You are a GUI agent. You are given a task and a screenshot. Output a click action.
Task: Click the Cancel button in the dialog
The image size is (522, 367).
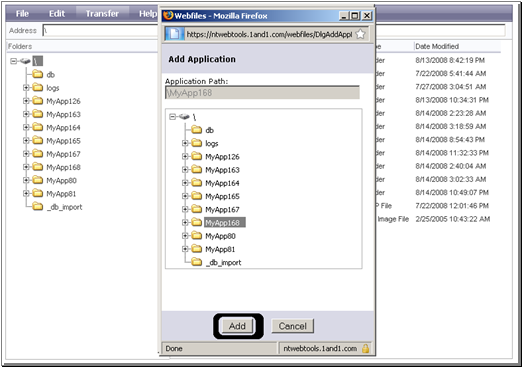click(292, 326)
